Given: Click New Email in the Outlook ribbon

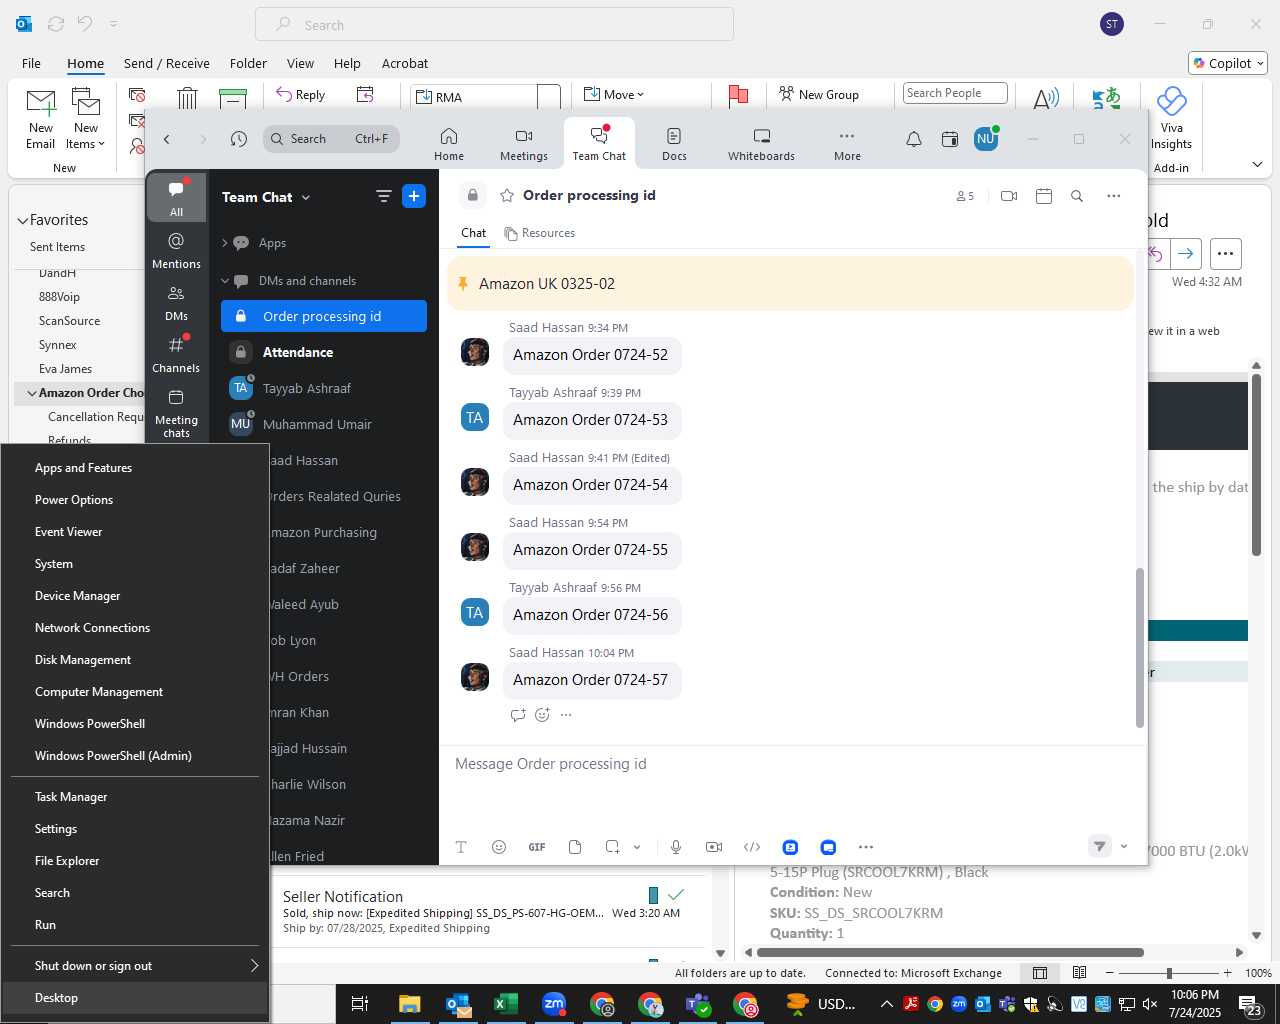Looking at the screenshot, I should [41, 119].
